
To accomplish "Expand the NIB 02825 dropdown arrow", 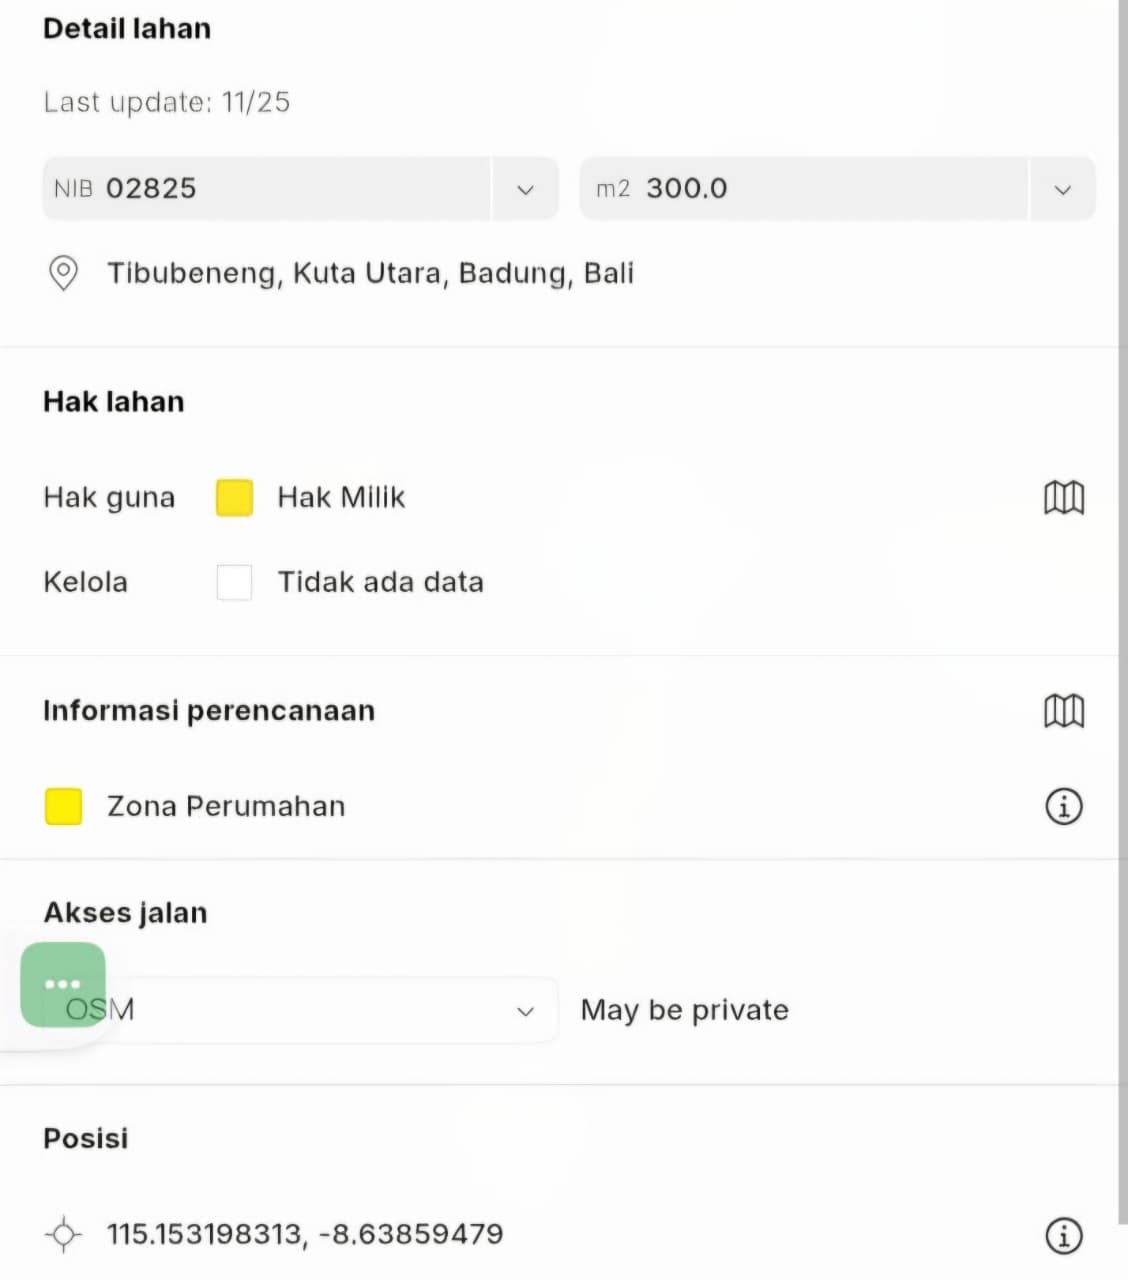I will (525, 189).
